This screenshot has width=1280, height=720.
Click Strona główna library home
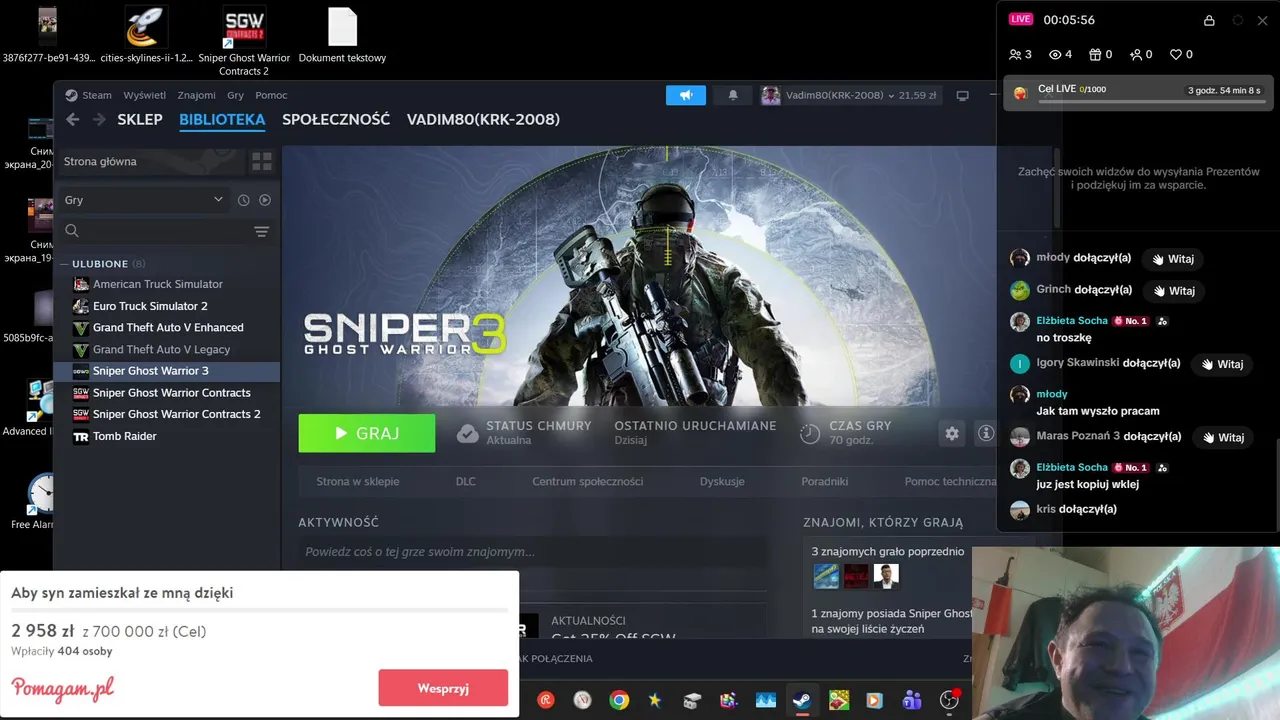(x=150, y=161)
